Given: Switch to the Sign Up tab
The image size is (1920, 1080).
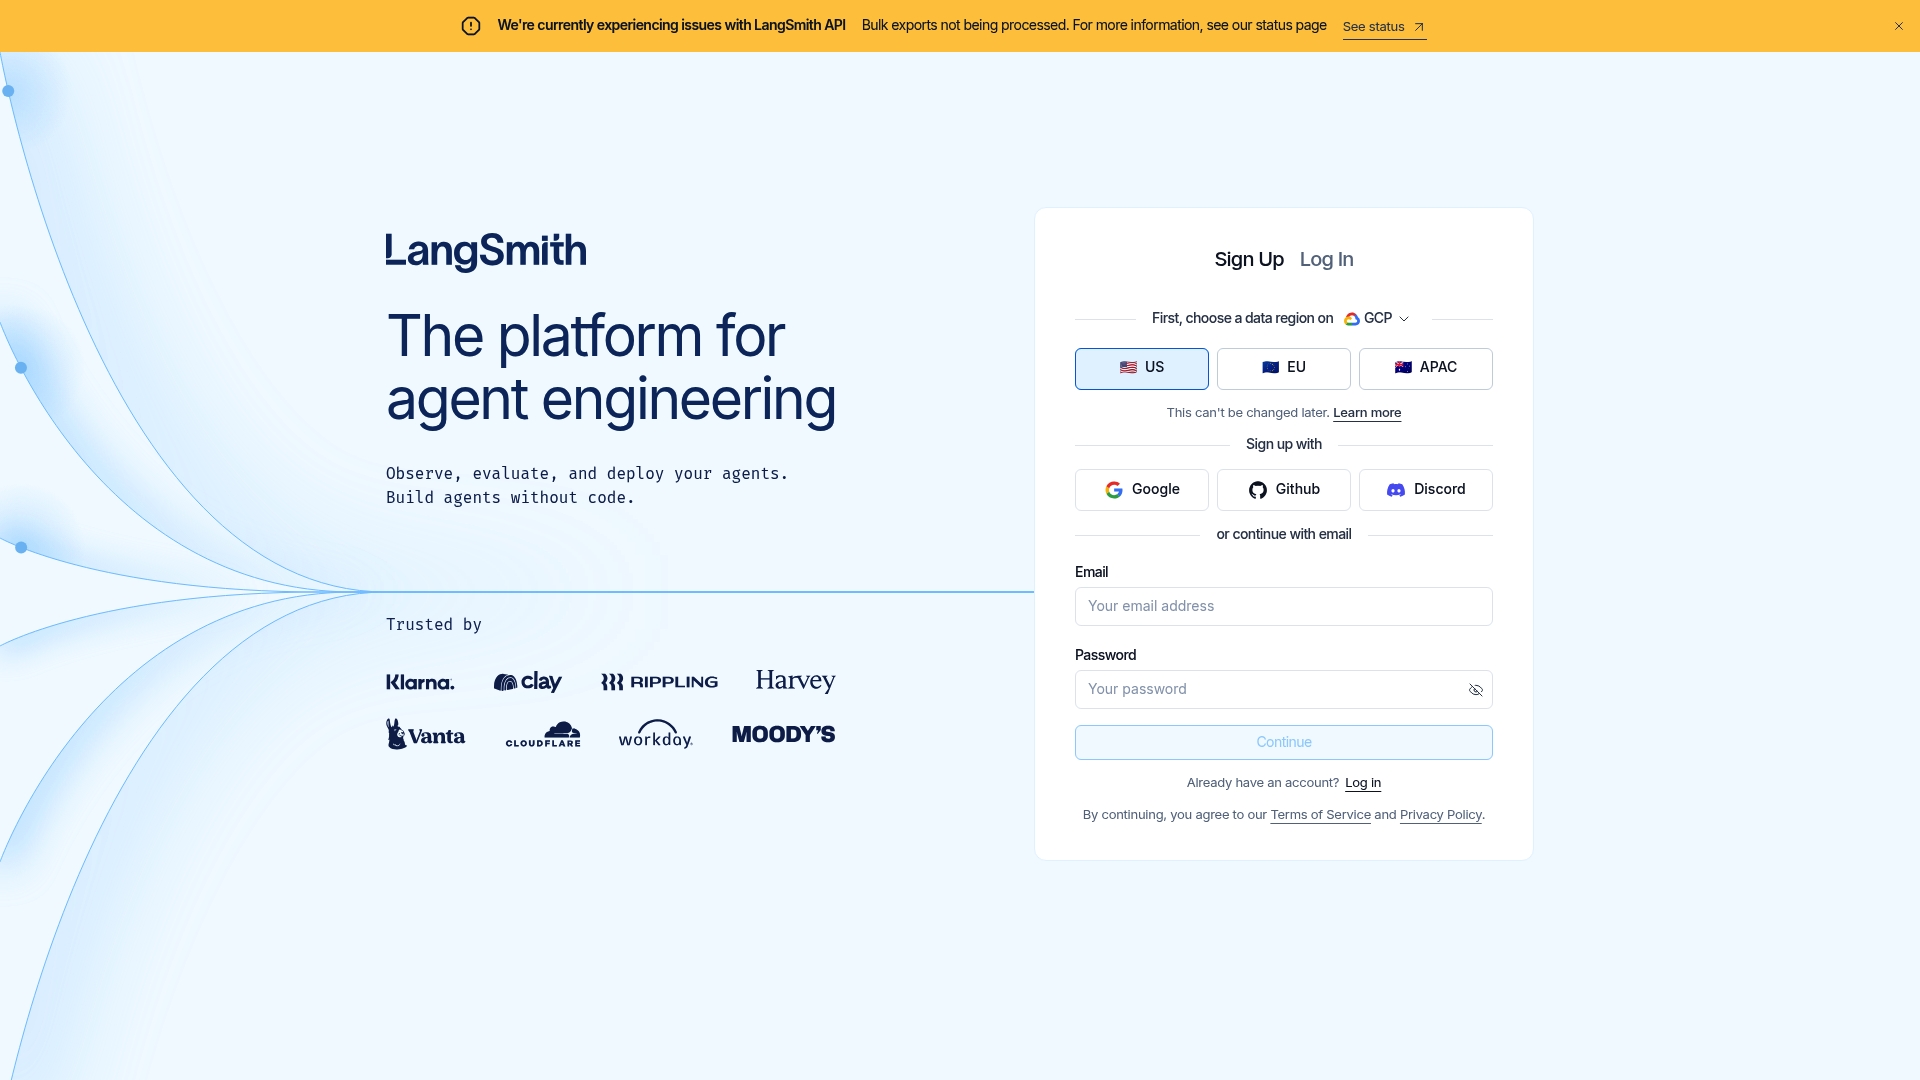Looking at the screenshot, I should 1249,260.
